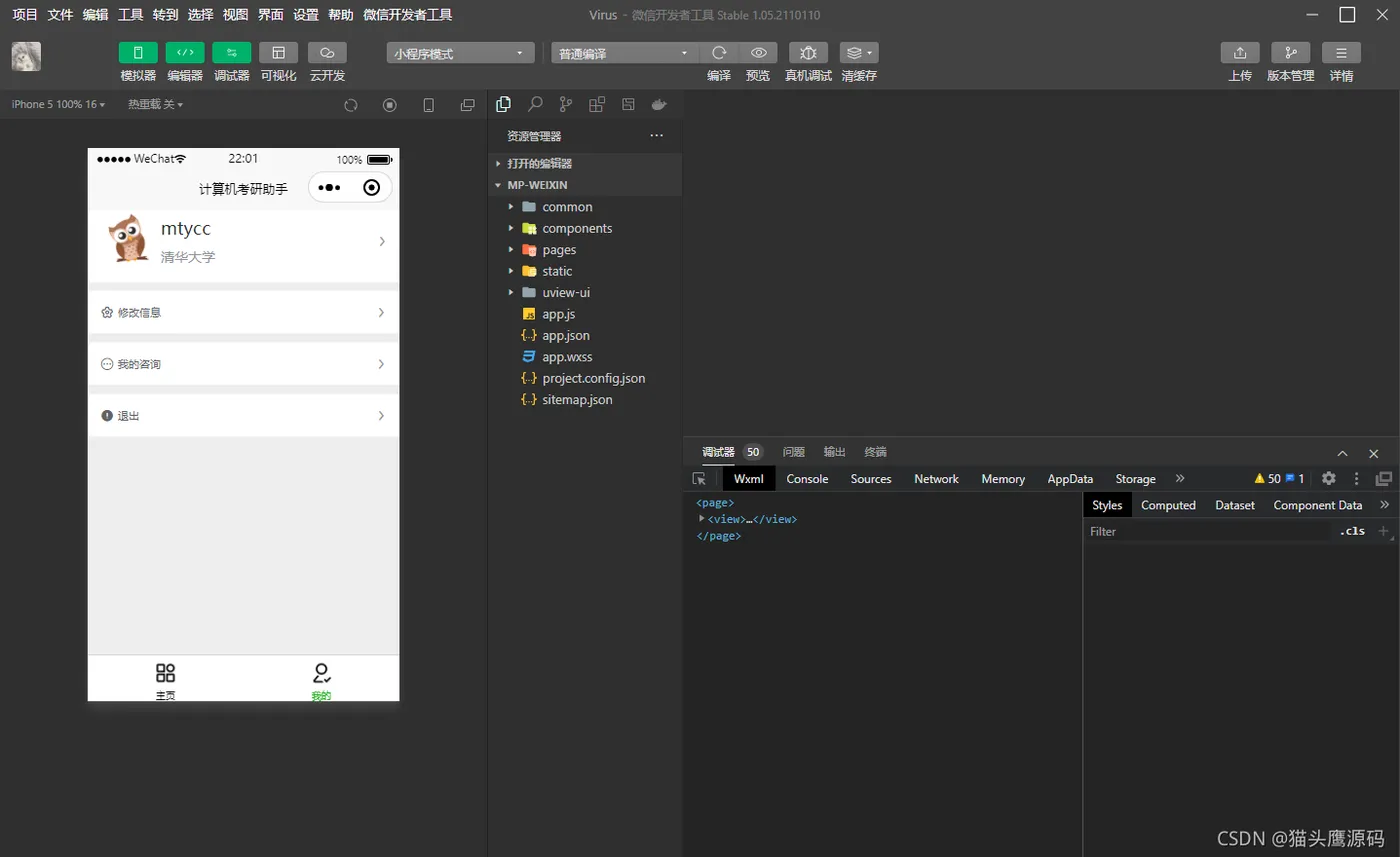Expand the static folder
The image size is (1400, 857).
585,271
